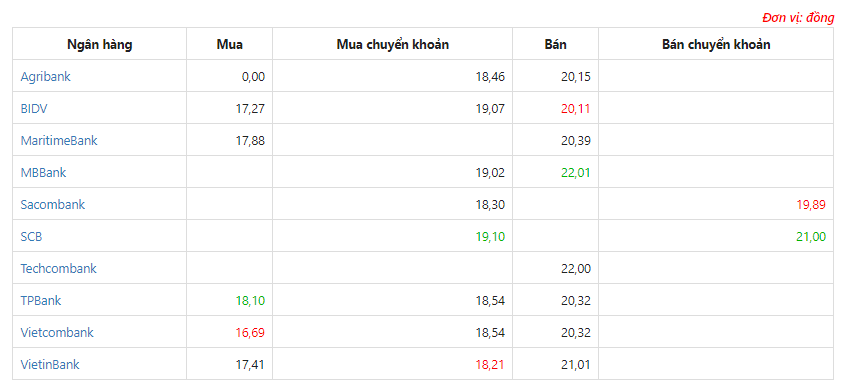This screenshot has width=844, height=389.
Task: Open the MBBank link
Action: (x=44, y=173)
